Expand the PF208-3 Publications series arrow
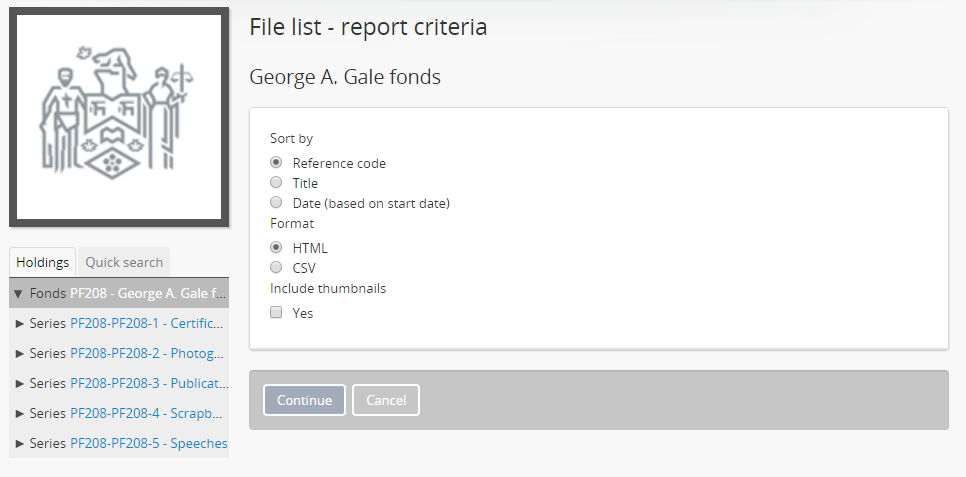Viewport: 966px width, 477px height. 21,383
